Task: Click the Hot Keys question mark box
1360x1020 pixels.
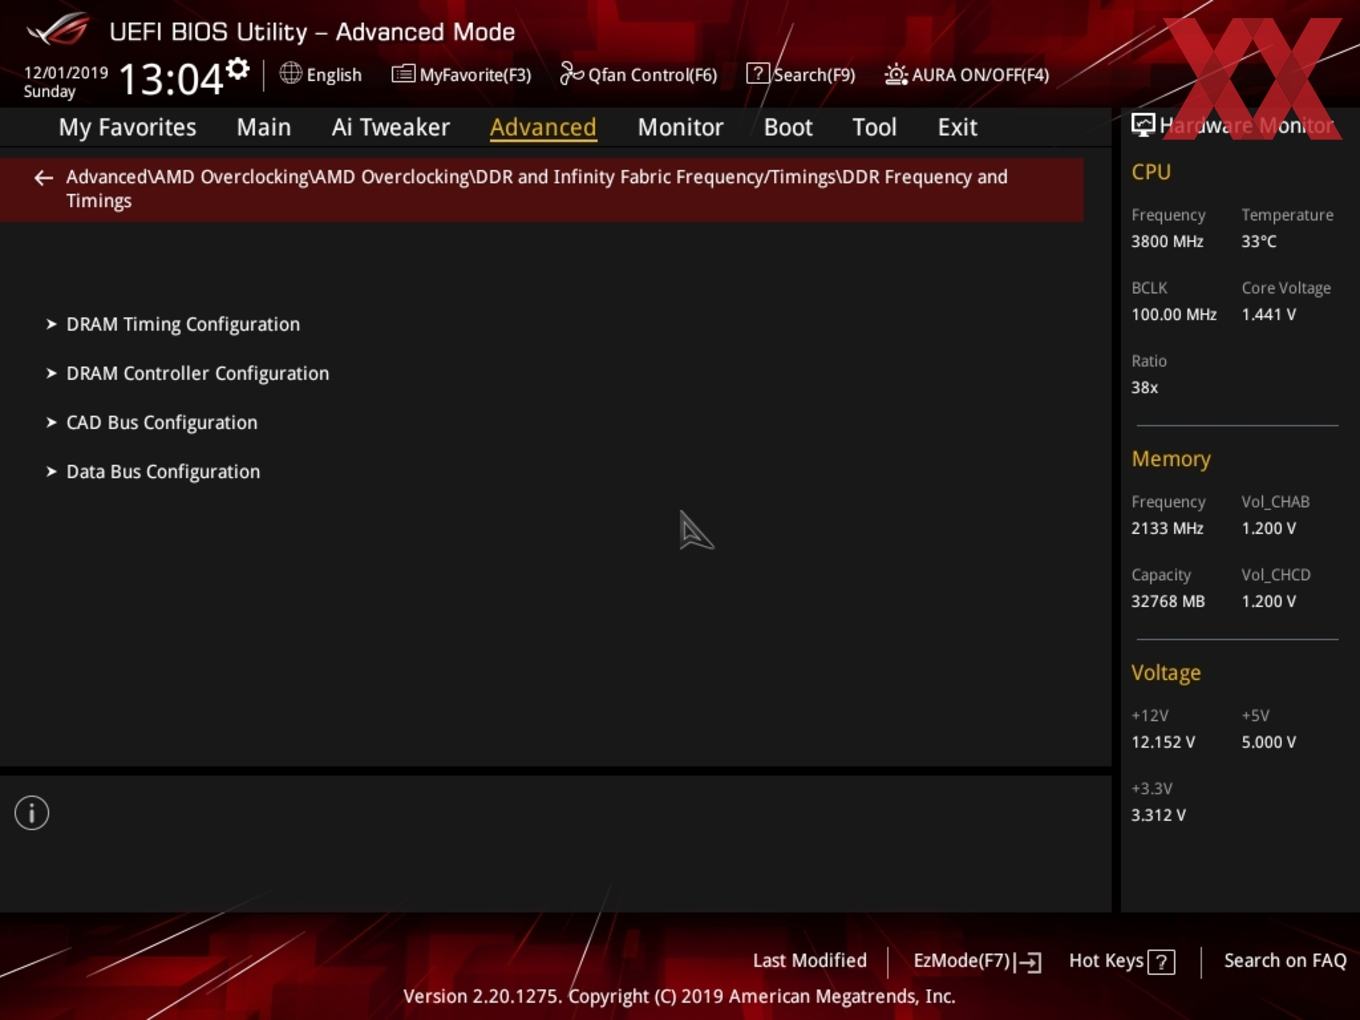Action: [x=1161, y=962]
